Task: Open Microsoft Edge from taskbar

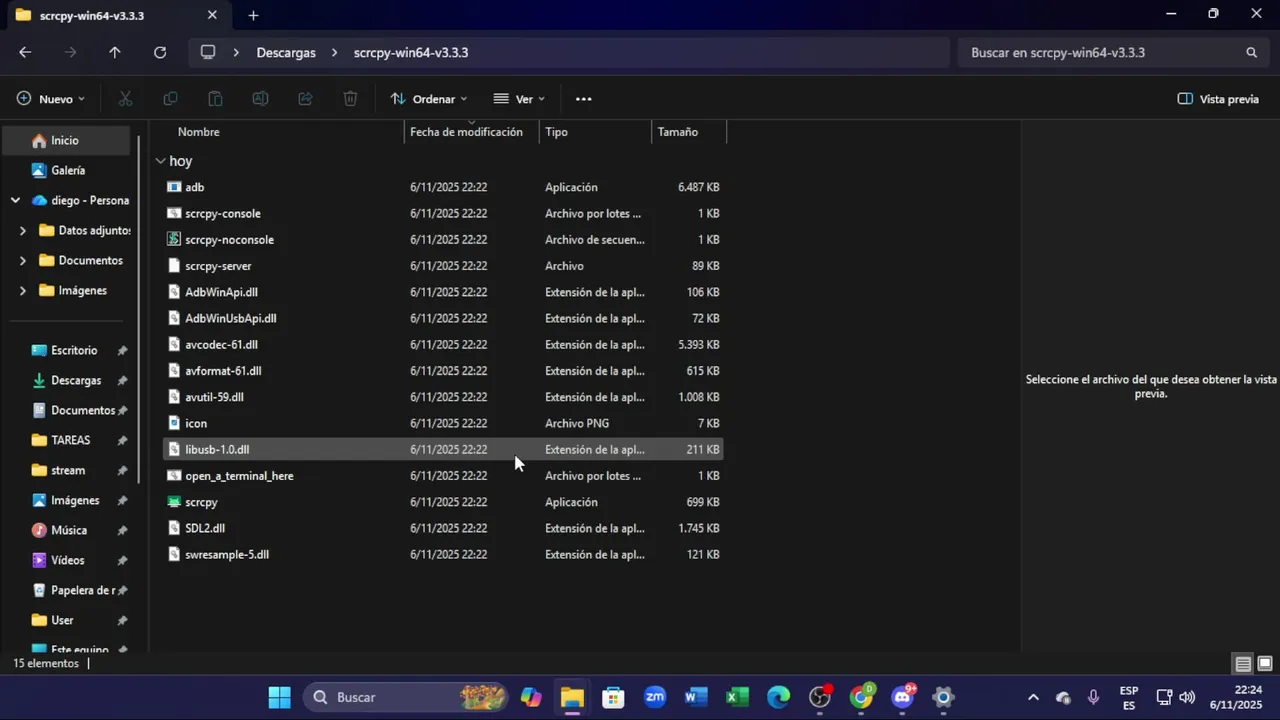Action: [778, 697]
